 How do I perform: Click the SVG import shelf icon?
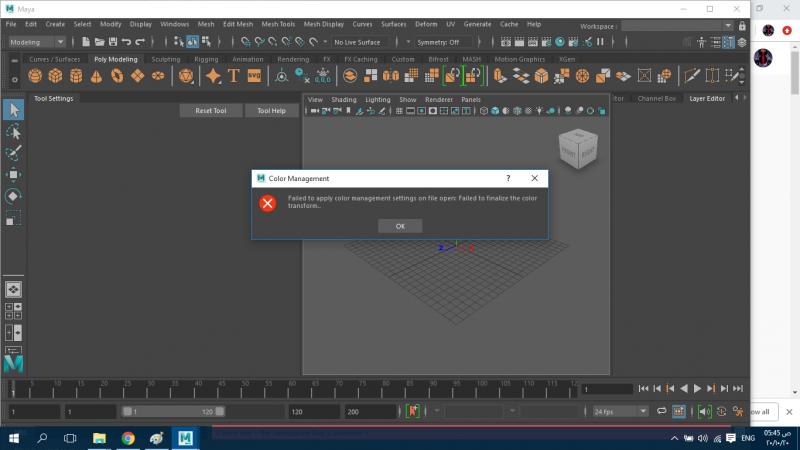pos(254,76)
